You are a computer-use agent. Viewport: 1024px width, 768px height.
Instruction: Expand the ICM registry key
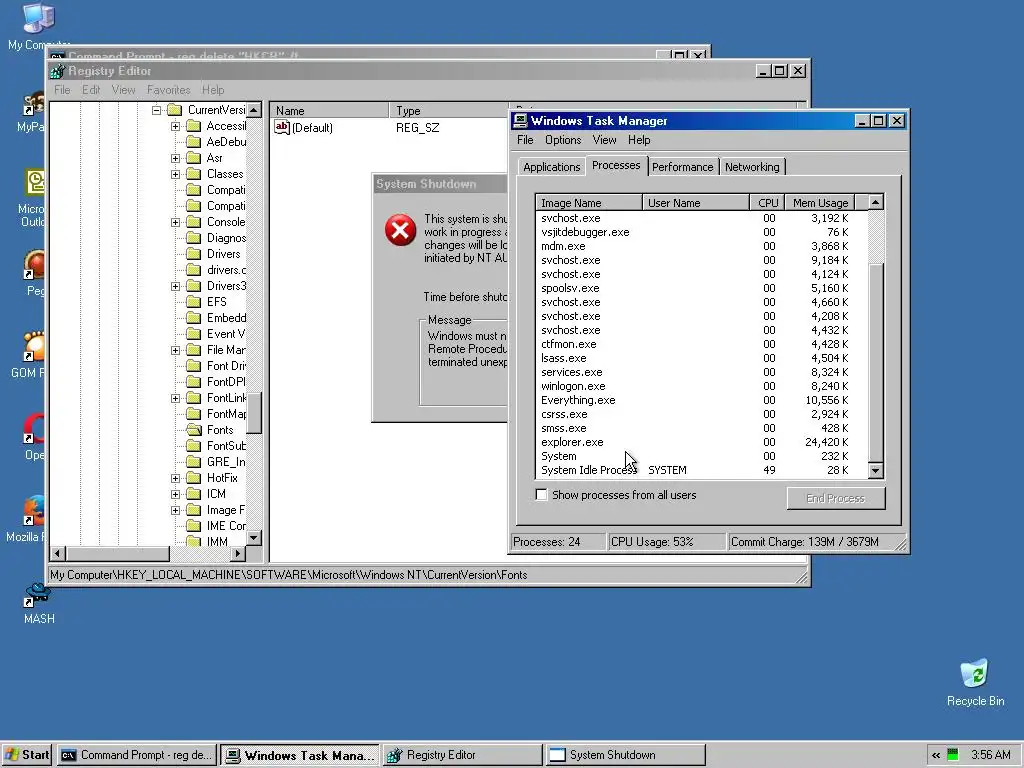click(x=175, y=494)
